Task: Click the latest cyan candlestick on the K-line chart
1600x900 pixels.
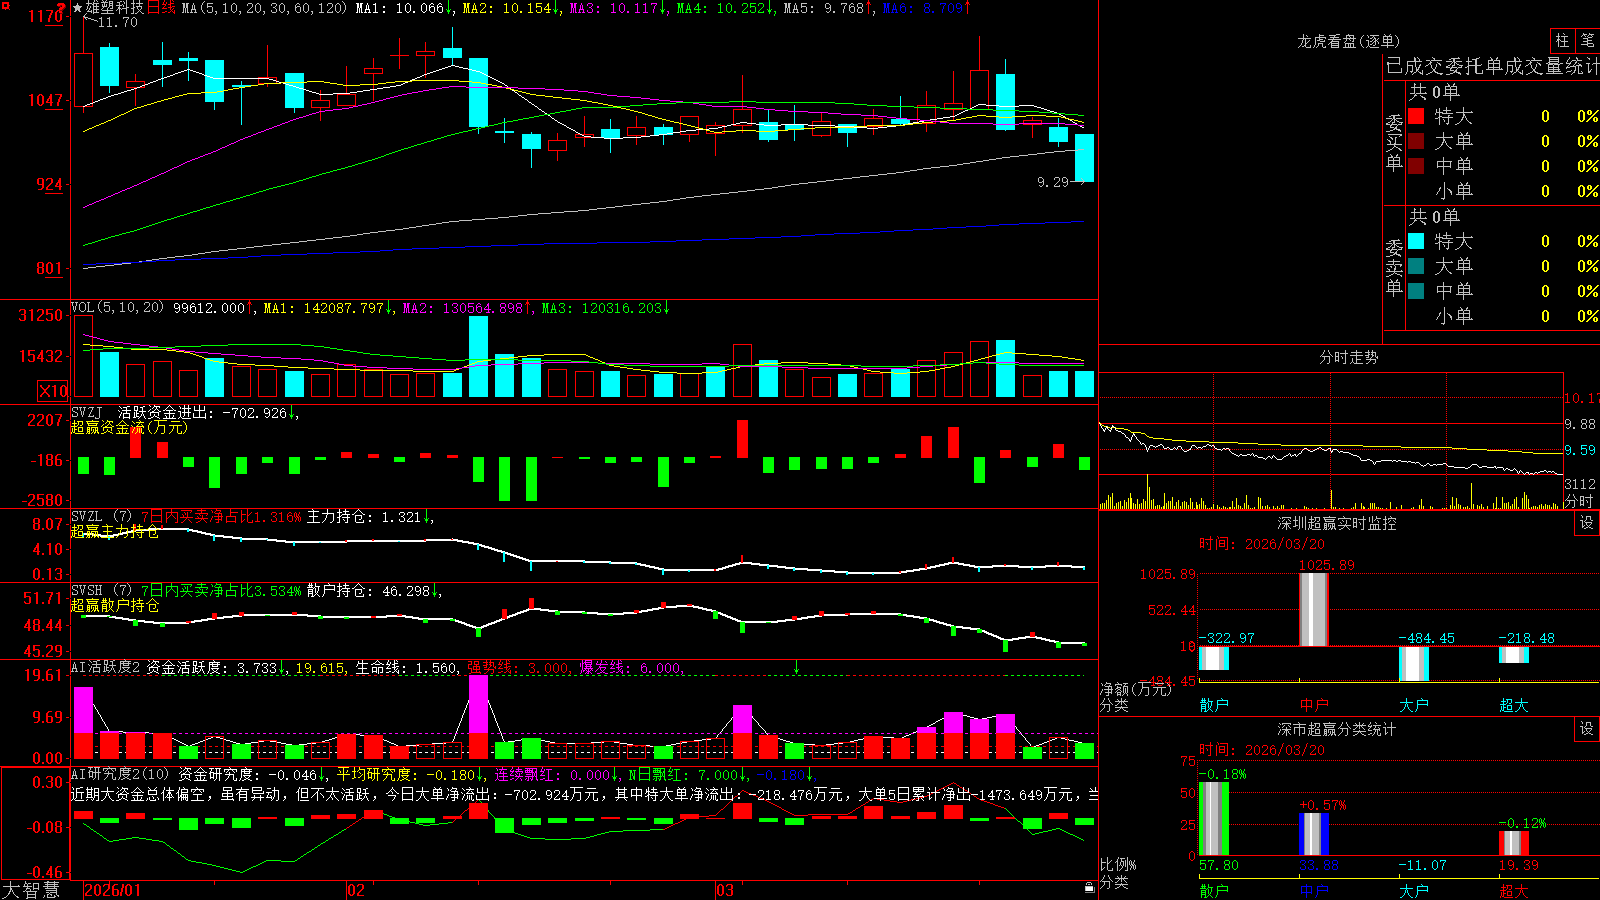Action: point(1084,157)
